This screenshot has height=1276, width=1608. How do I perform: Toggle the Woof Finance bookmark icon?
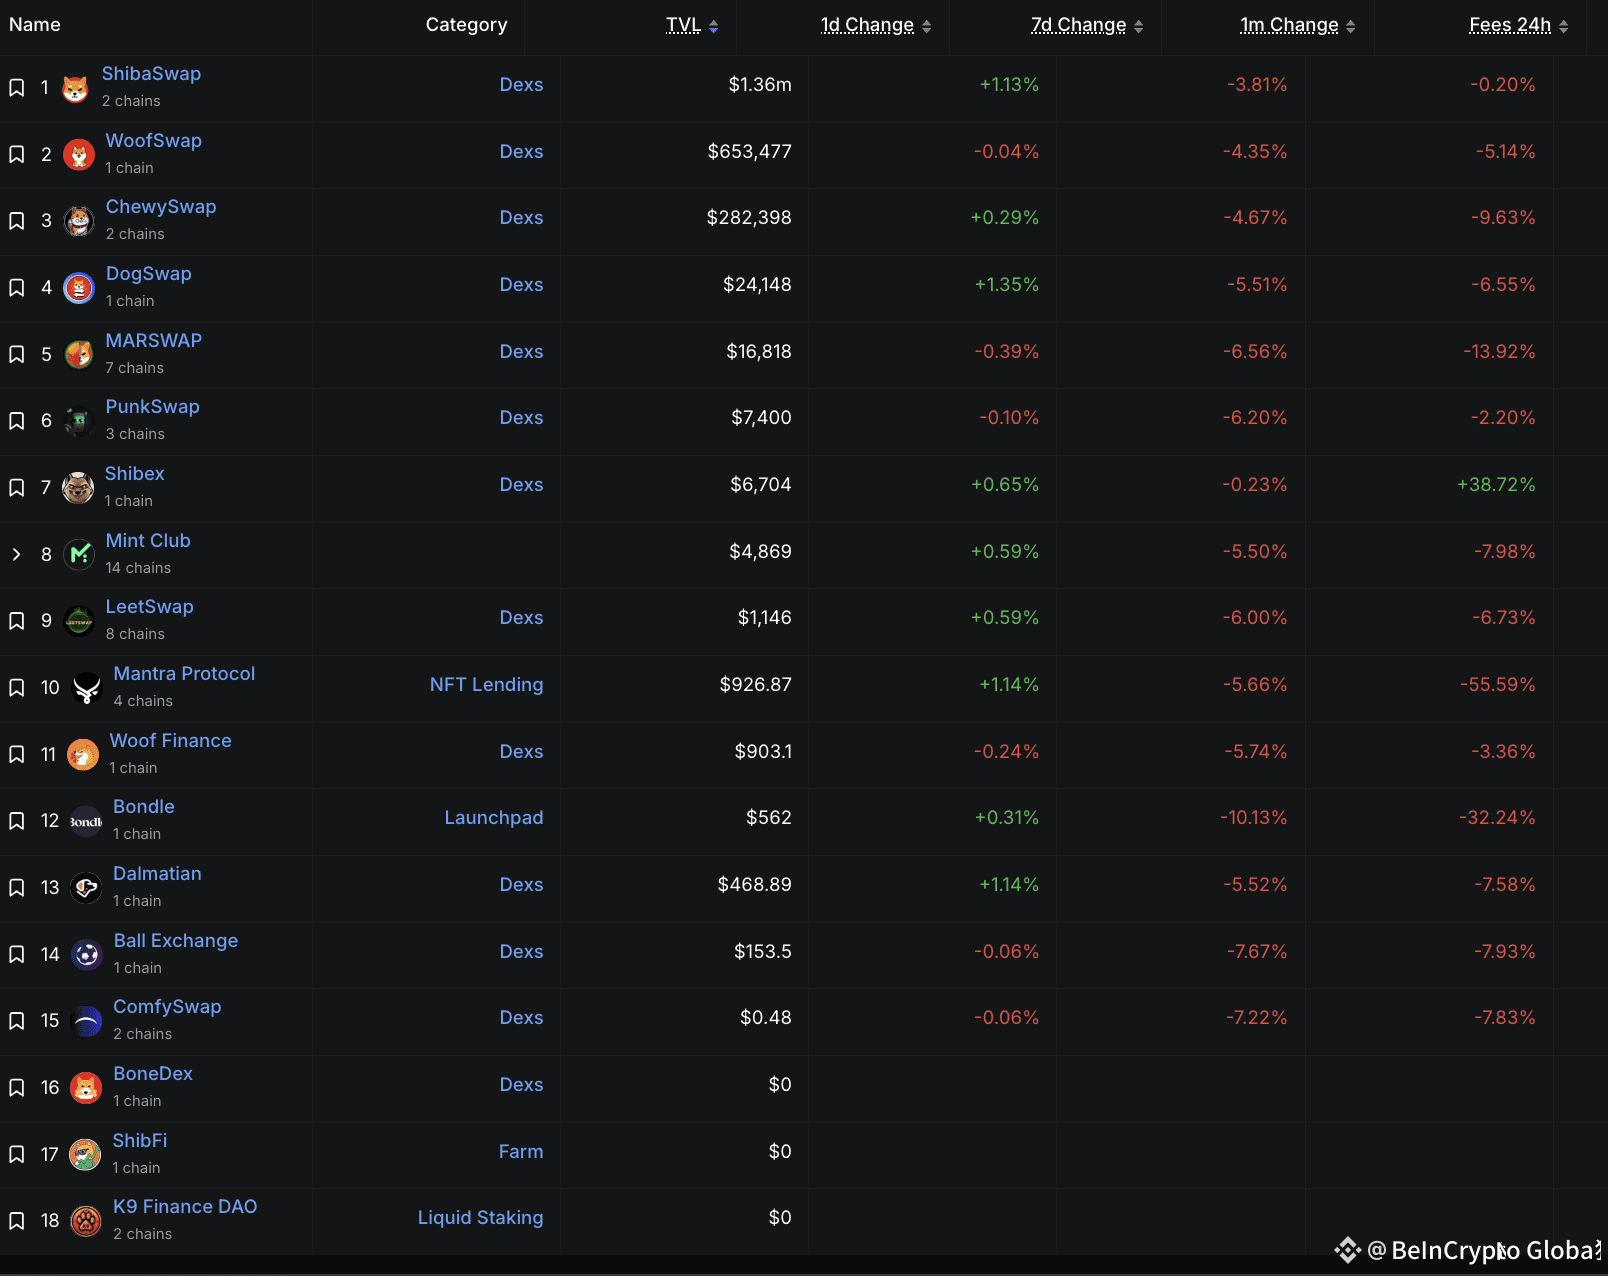[17, 755]
